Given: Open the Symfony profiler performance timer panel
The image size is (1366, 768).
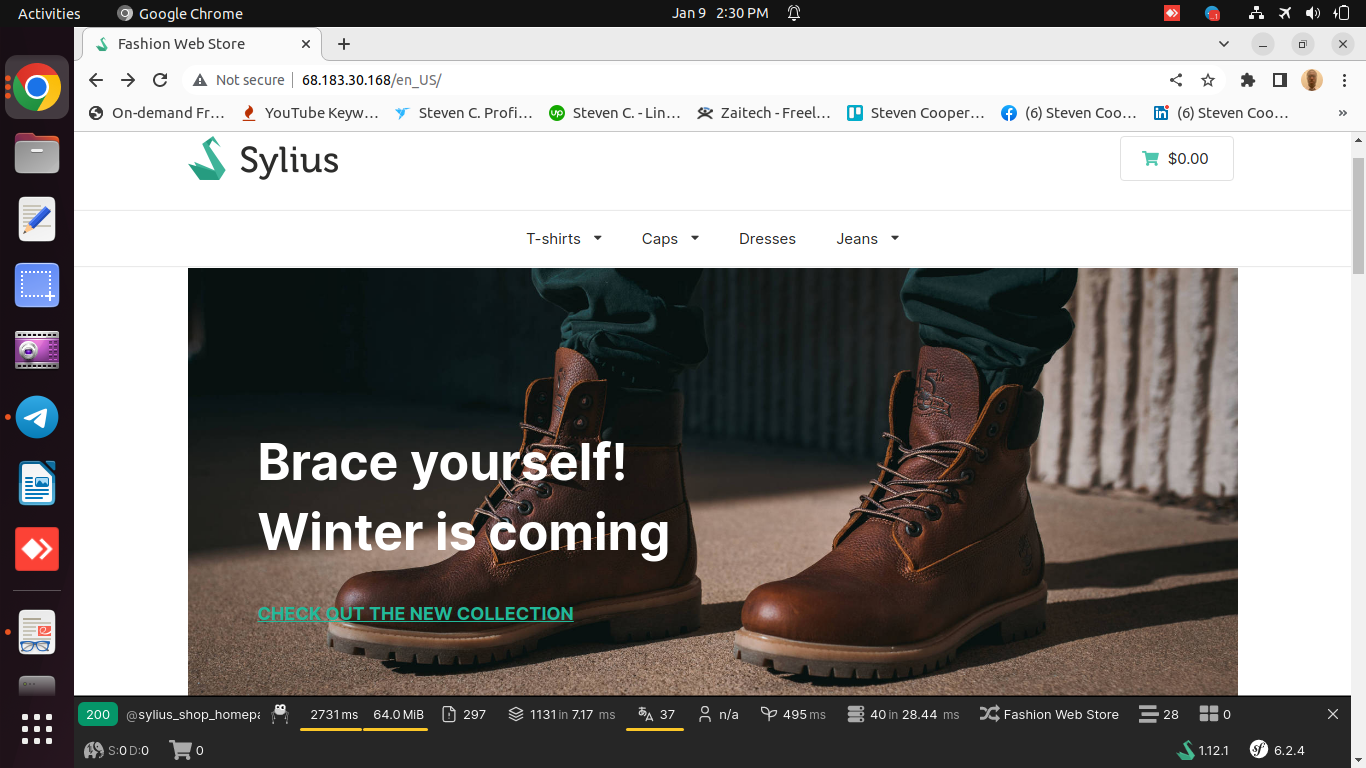Looking at the screenshot, I should (331, 714).
